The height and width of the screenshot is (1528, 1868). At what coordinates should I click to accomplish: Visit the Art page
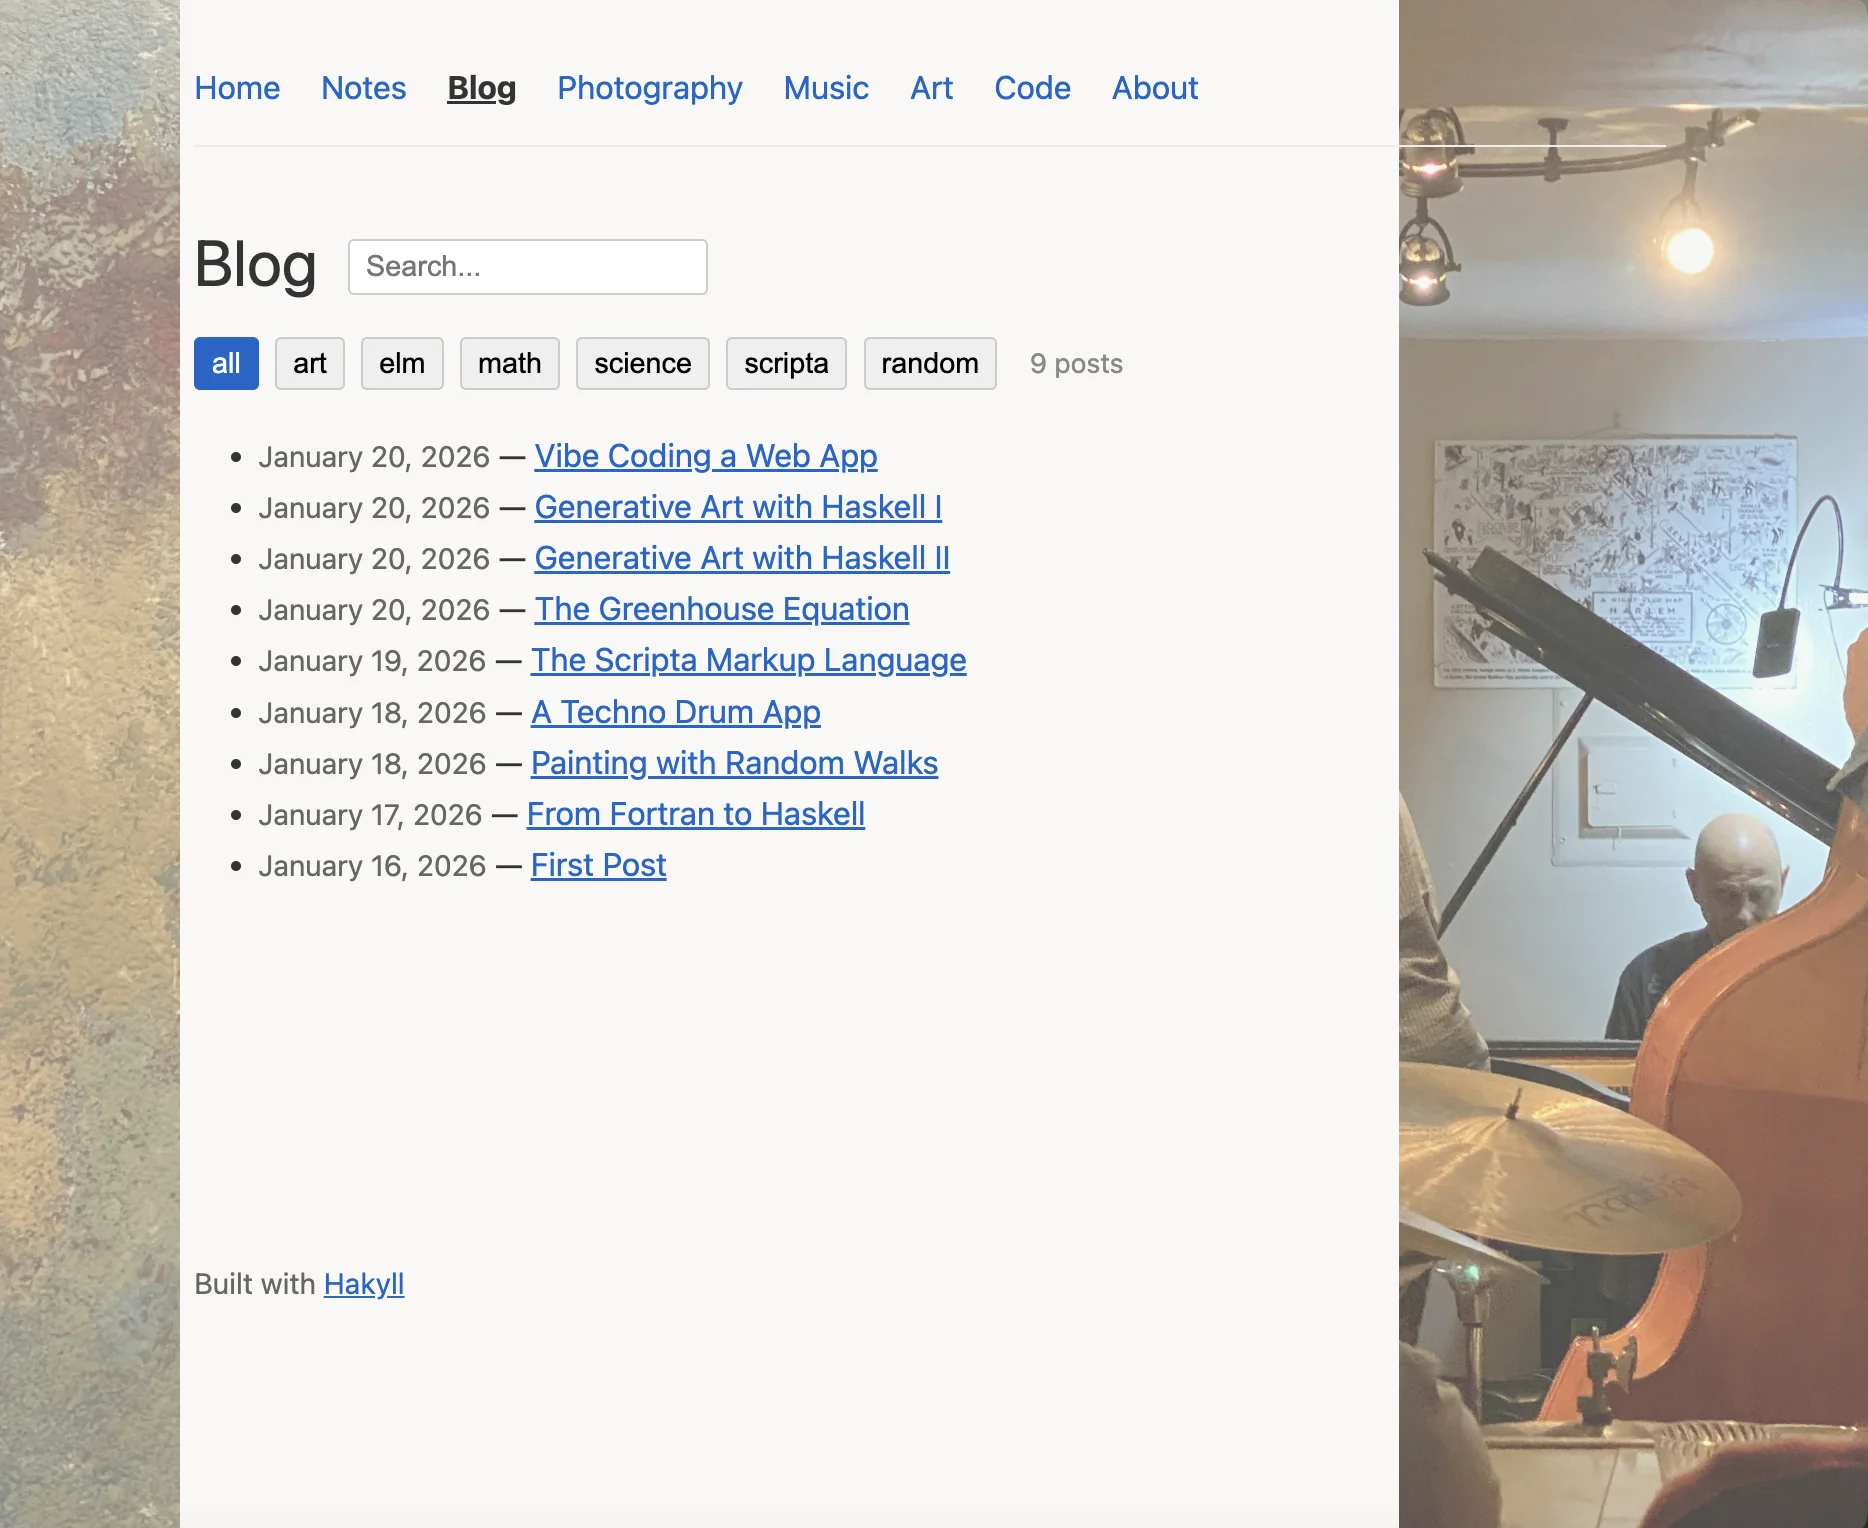(931, 88)
